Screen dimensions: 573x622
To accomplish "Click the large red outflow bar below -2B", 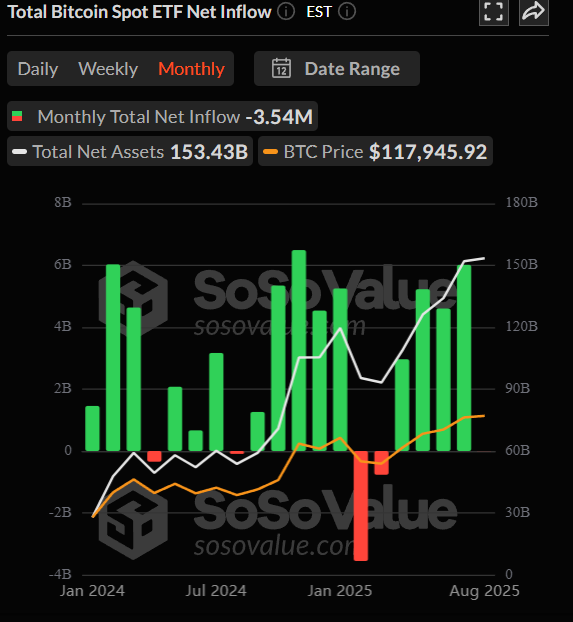I will (x=361, y=506).
